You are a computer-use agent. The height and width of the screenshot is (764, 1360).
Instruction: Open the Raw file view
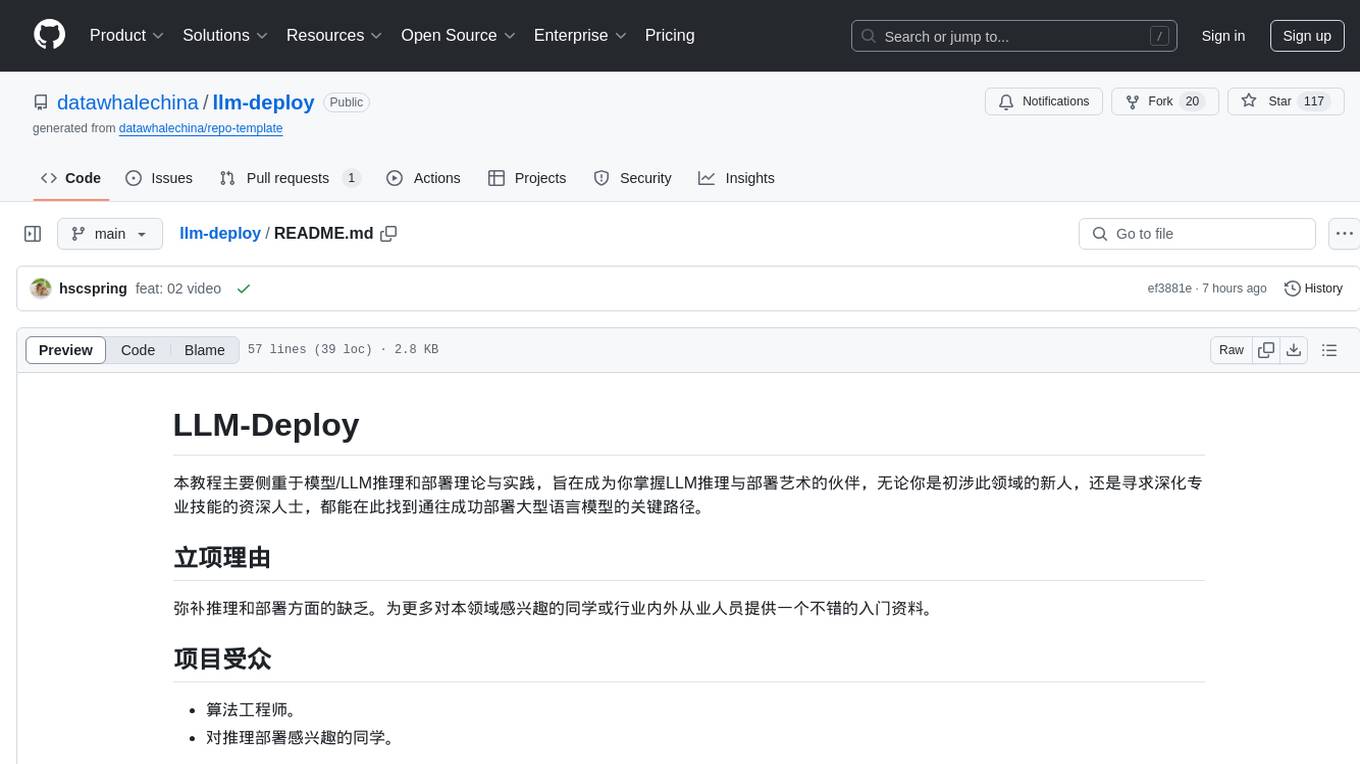[x=1232, y=350]
